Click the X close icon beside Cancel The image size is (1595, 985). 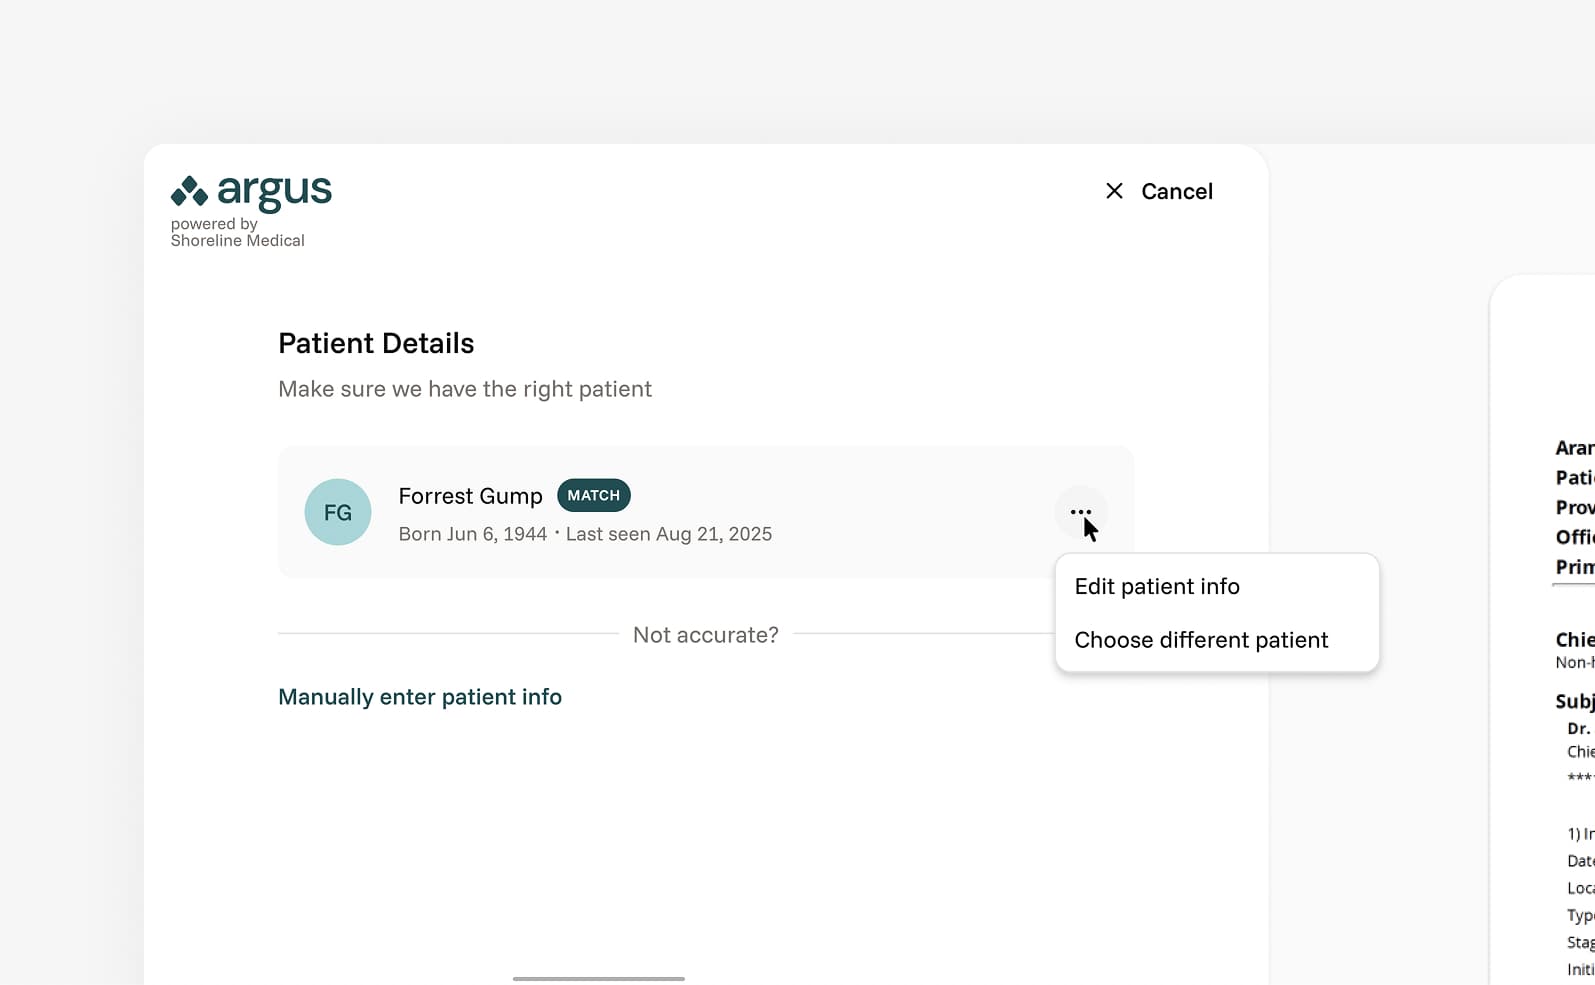1114,191
